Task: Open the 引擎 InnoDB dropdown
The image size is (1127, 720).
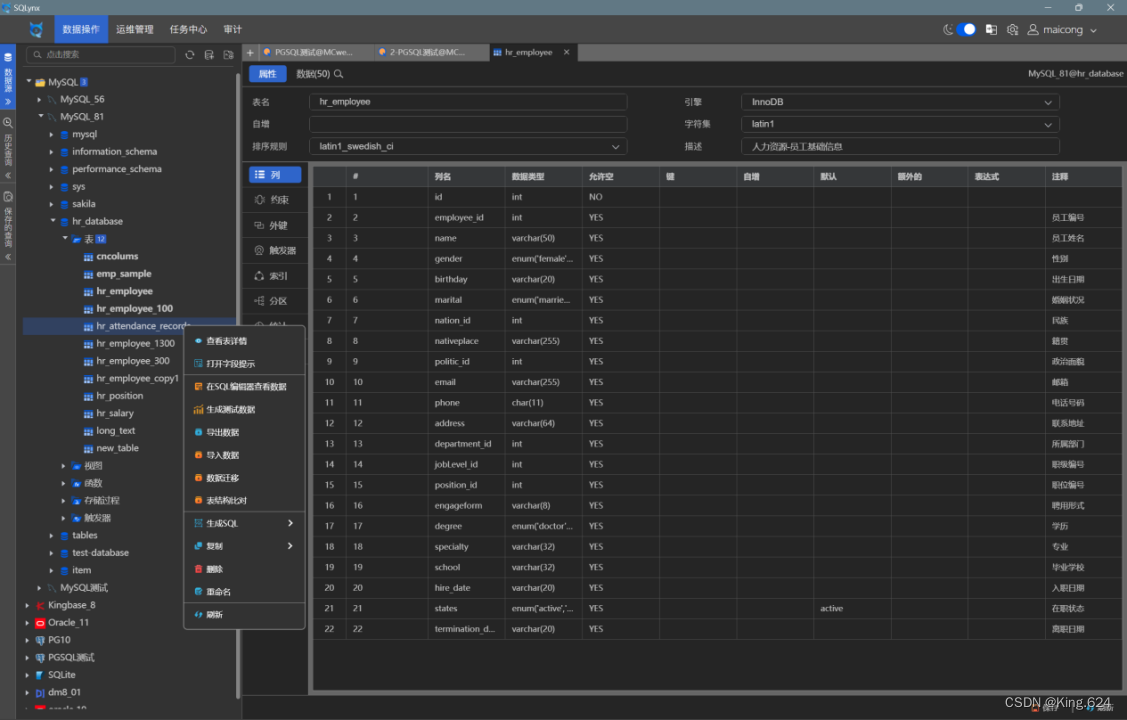Action: pyautogui.click(x=900, y=102)
